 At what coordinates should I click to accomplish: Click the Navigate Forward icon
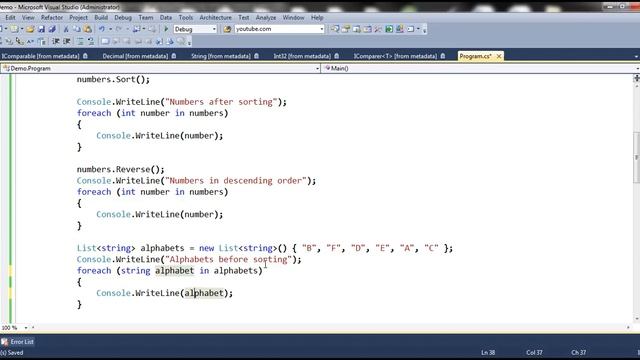pyautogui.click(x=152, y=29)
